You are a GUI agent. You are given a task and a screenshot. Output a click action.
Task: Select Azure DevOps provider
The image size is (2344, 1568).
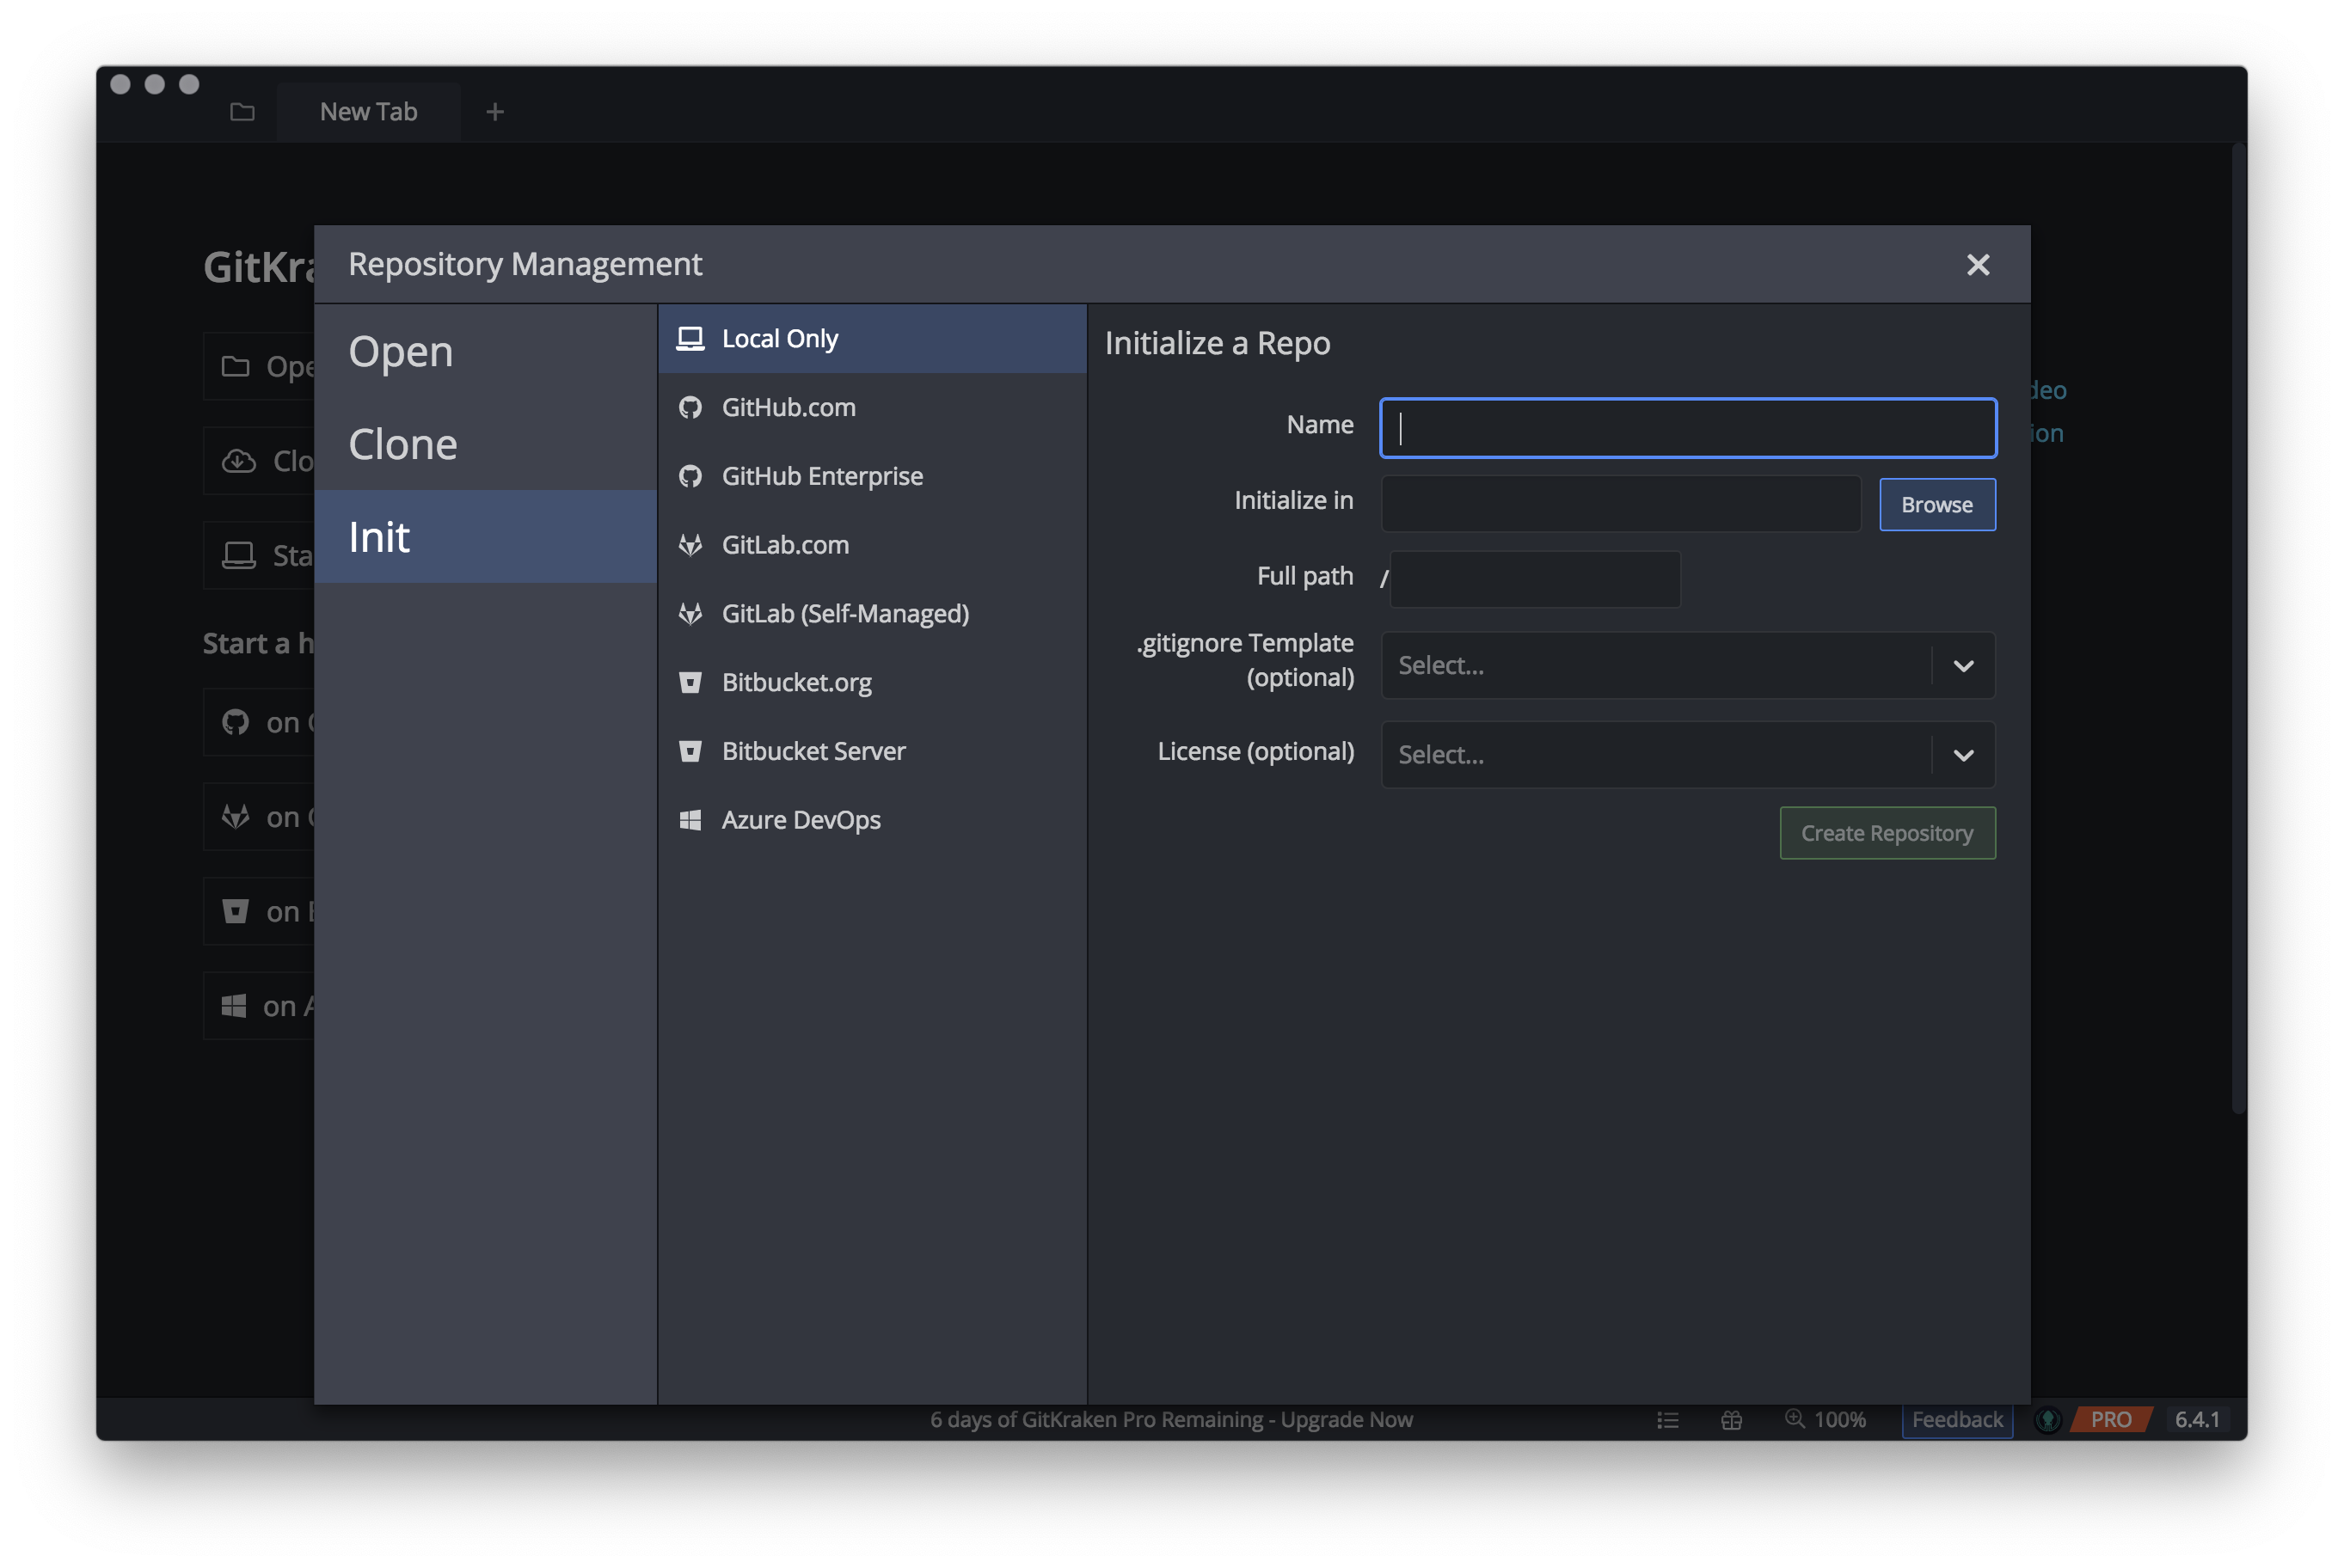pyautogui.click(x=800, y=820)
